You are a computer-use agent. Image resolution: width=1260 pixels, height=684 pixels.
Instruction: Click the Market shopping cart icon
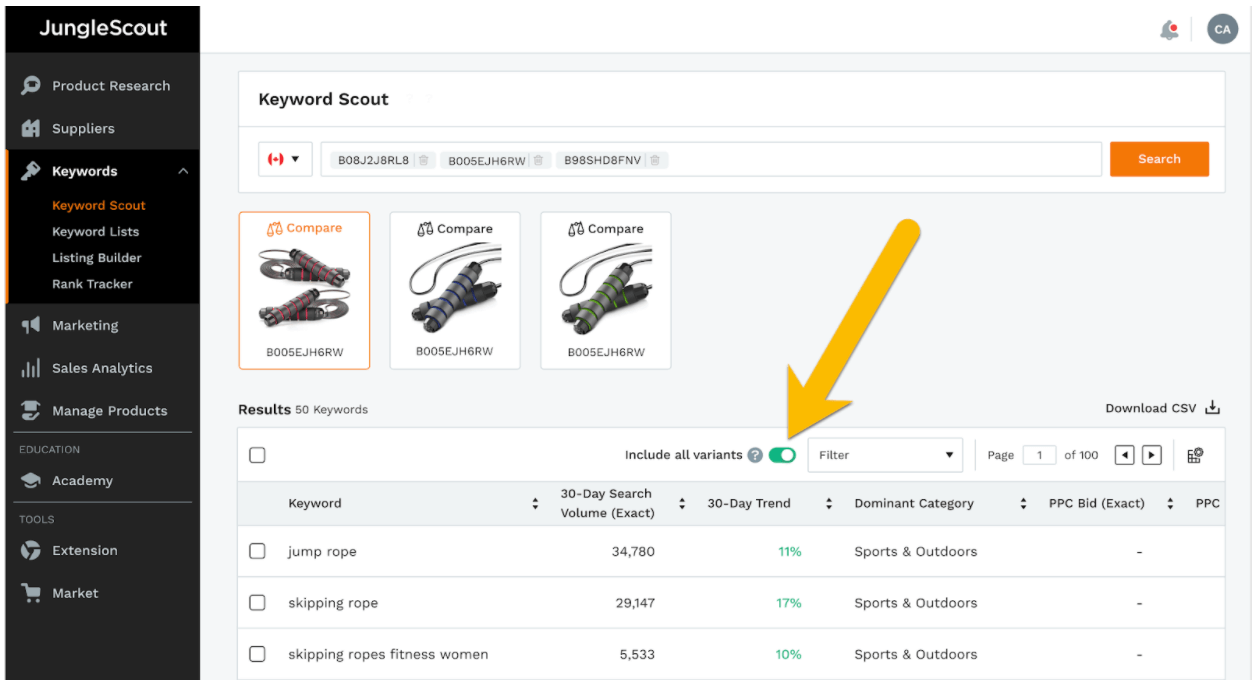click(x=30, y=593)
